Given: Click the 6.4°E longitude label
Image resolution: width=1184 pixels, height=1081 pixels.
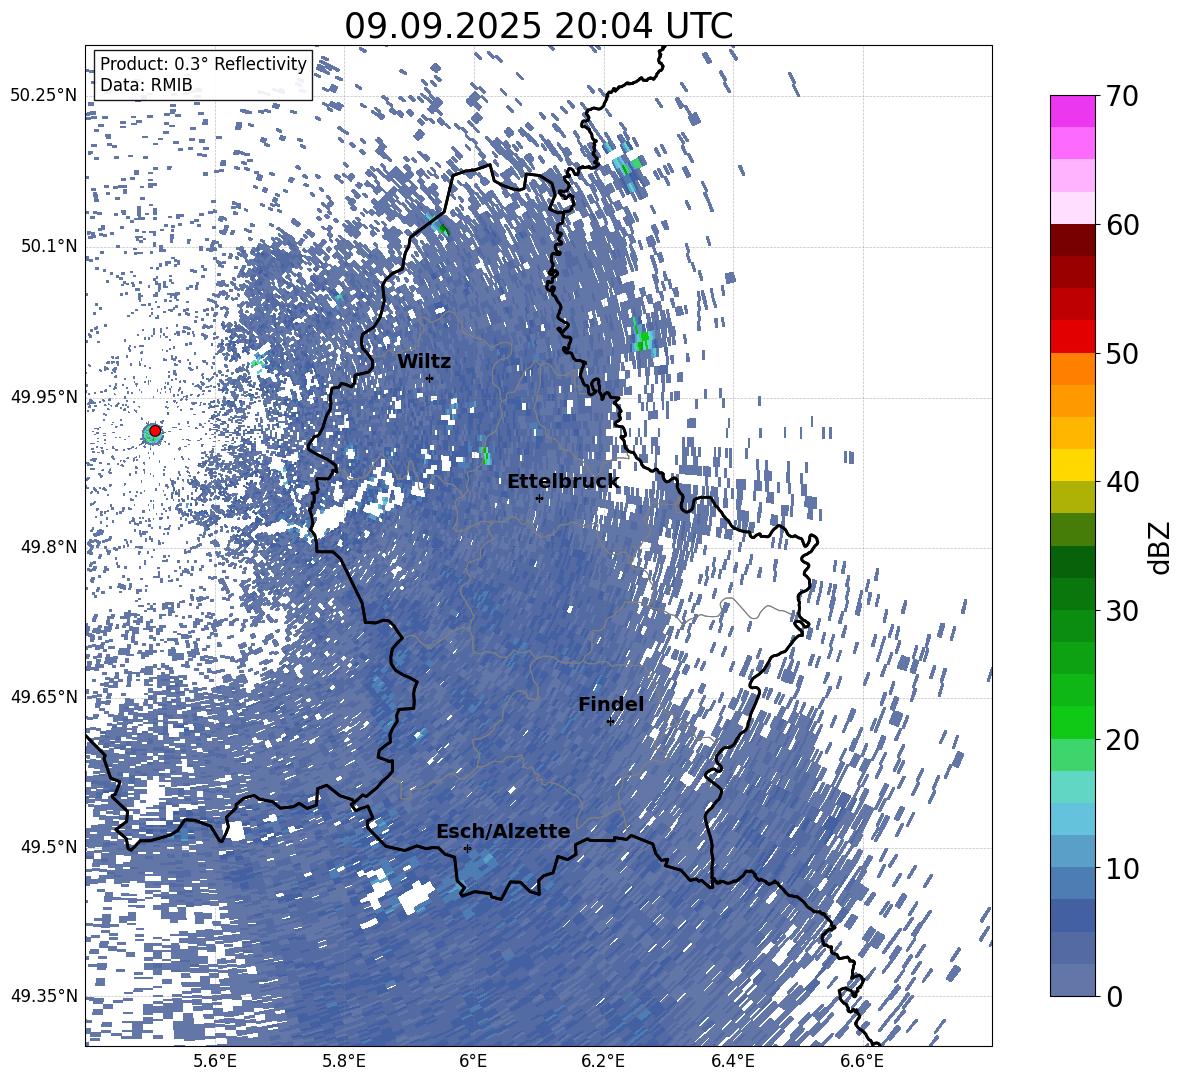Looking at the screenshot, I should click(x=732, y=1061).
